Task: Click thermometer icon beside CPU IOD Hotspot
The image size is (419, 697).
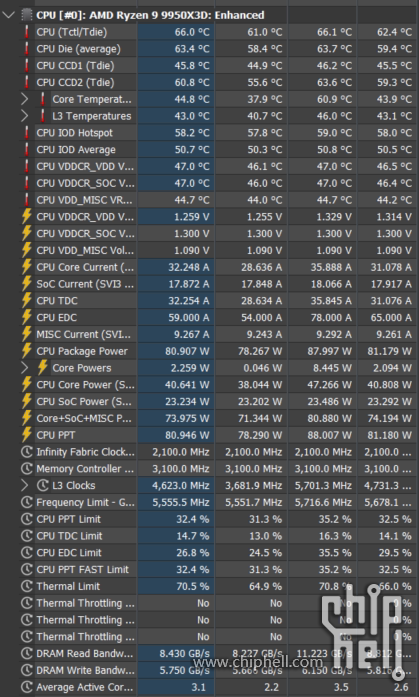Action: tap(27, 133)
